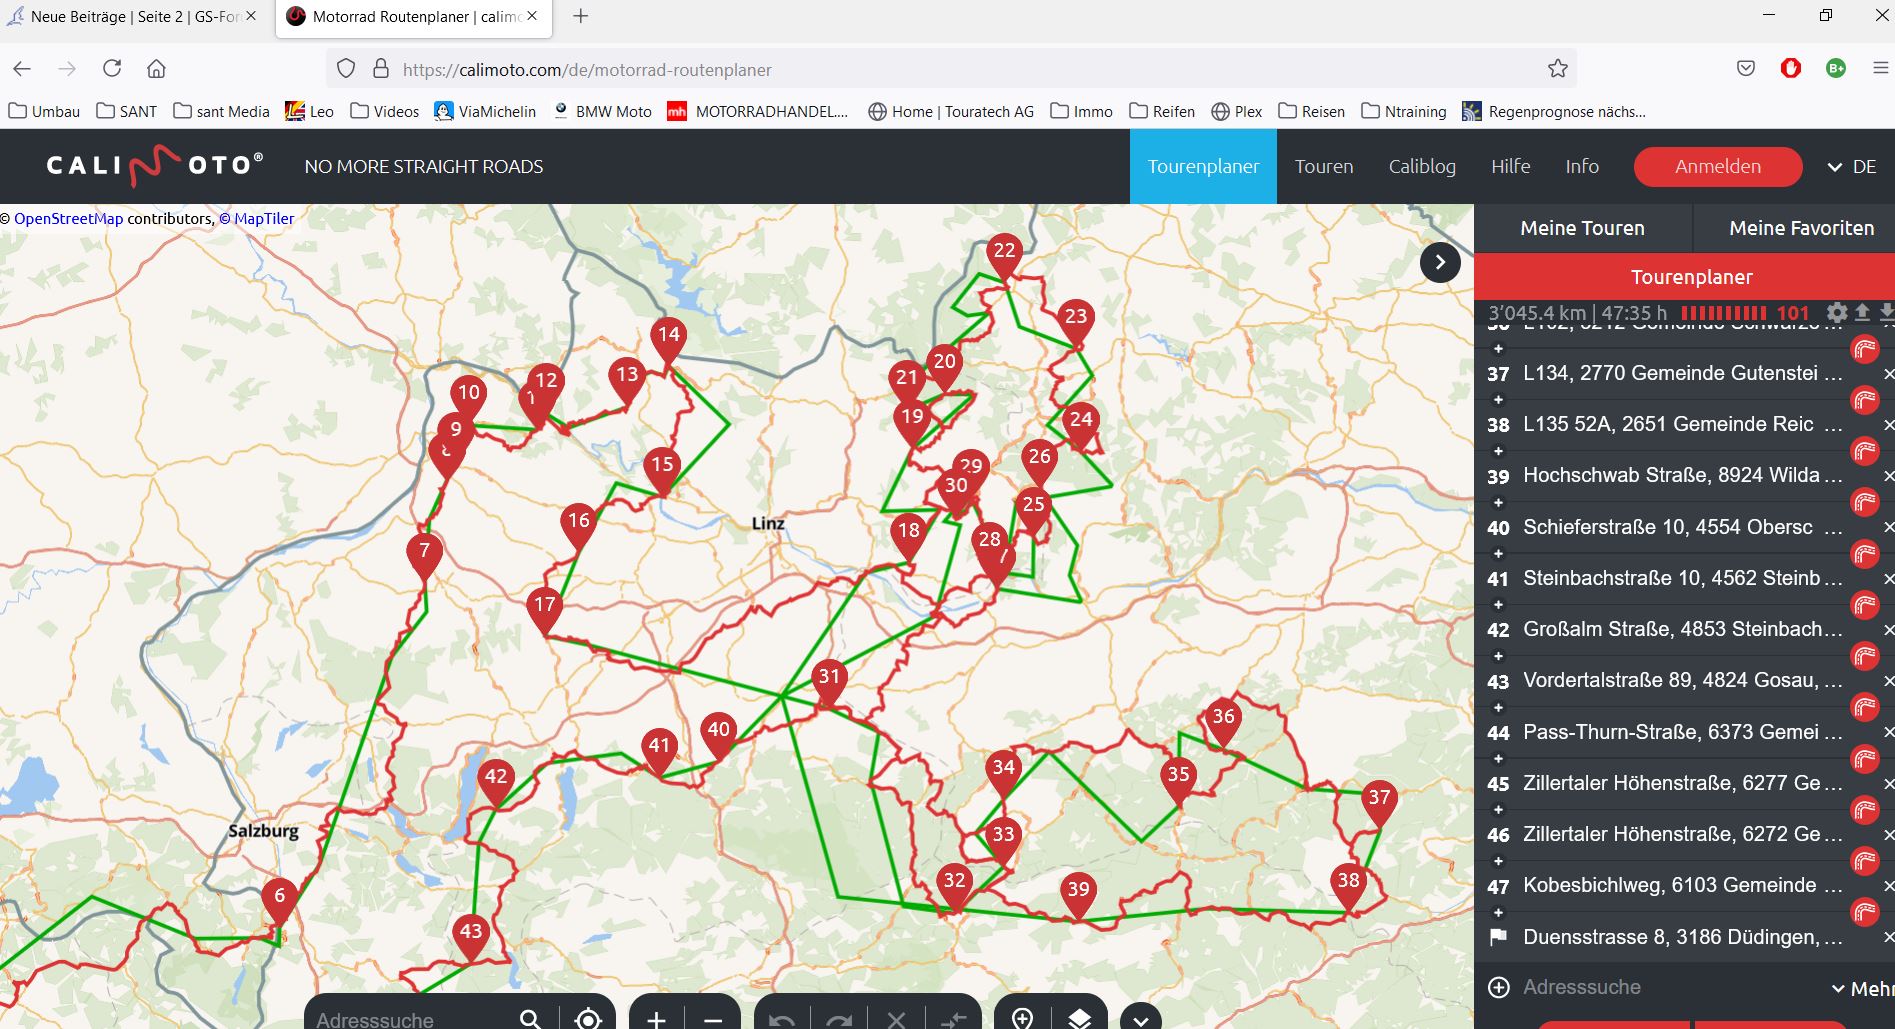Click the Anmelden button
The height and width of the screenshot is (1029, 1895).
[x=1718, y=167]
